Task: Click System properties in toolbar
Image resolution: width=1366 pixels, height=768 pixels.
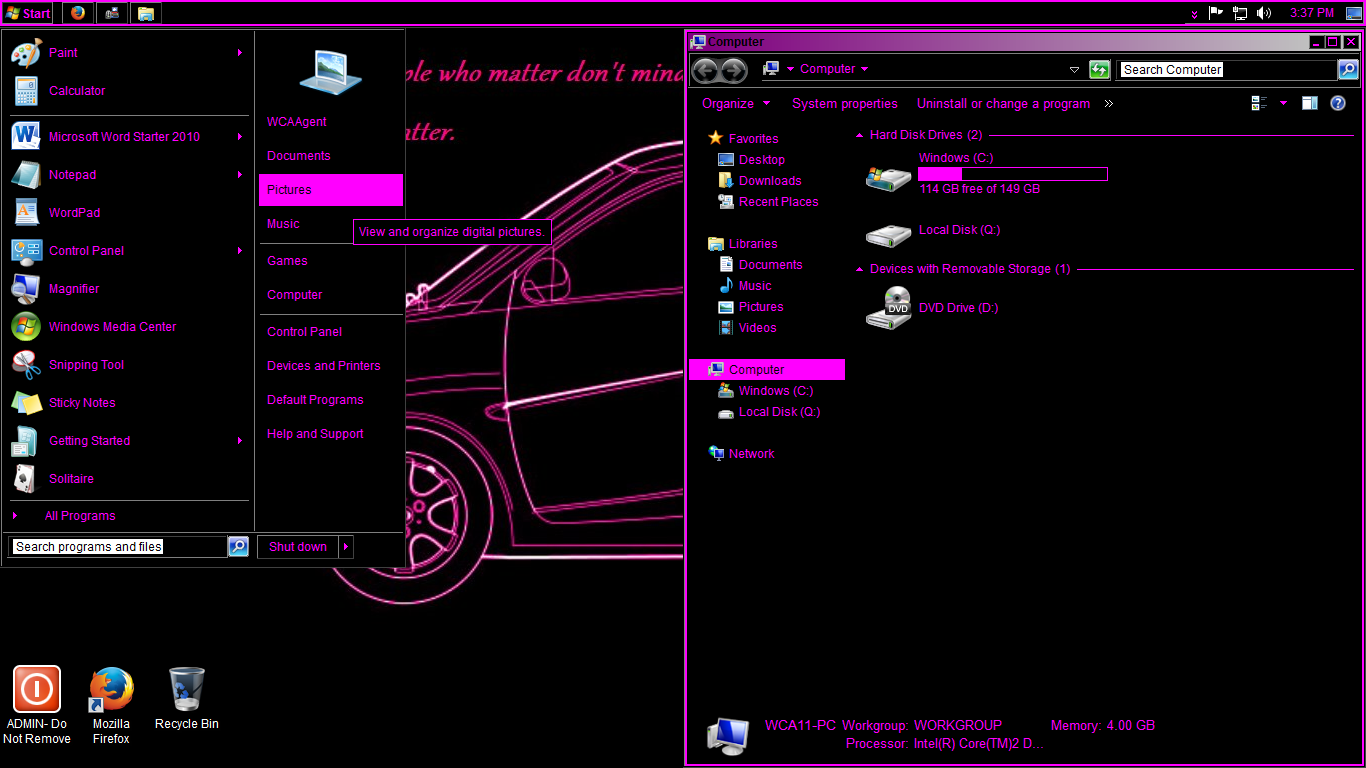Action: pos(845,103)
